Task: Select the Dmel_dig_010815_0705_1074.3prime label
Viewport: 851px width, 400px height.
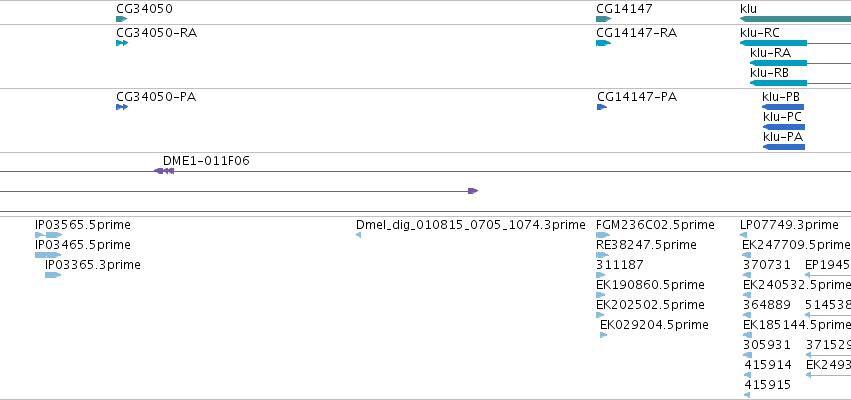Action: tap(471, 225)
